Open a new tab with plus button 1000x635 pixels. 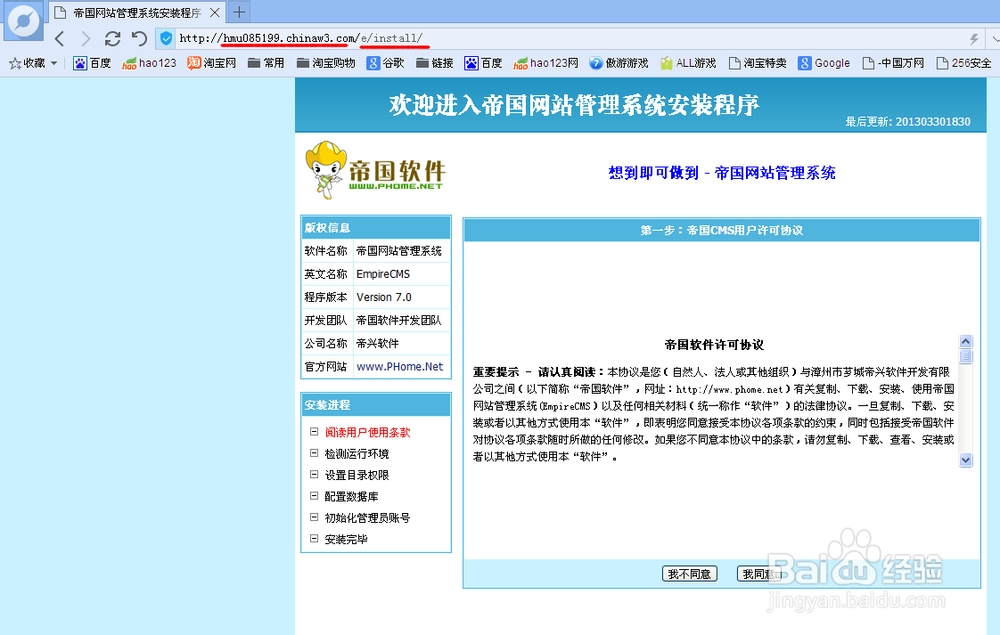click(x=239, y=12)
